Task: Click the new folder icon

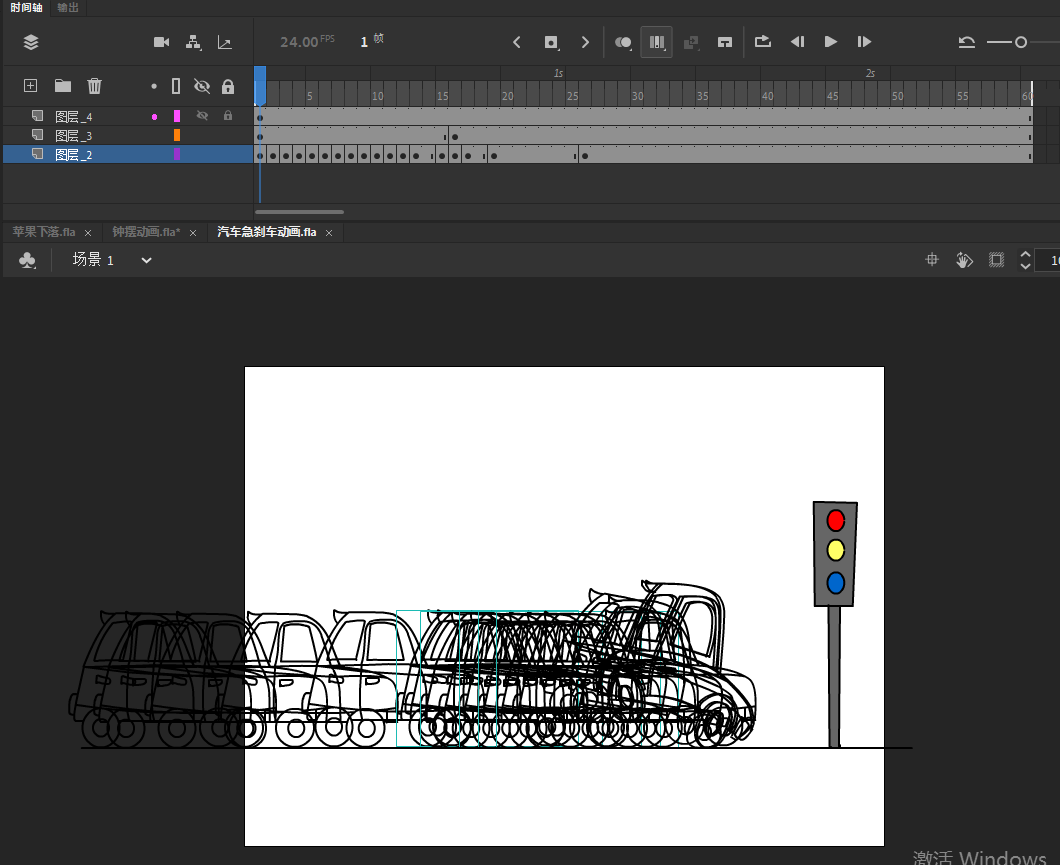Action: point(62,86)
